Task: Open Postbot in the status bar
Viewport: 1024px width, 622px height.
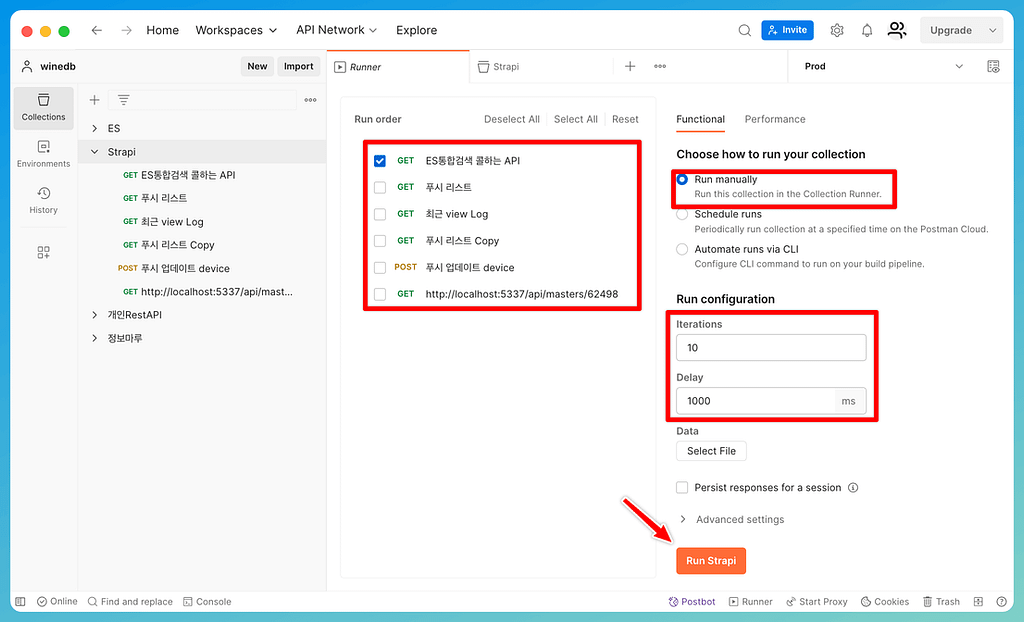Action: click(691, 602)
